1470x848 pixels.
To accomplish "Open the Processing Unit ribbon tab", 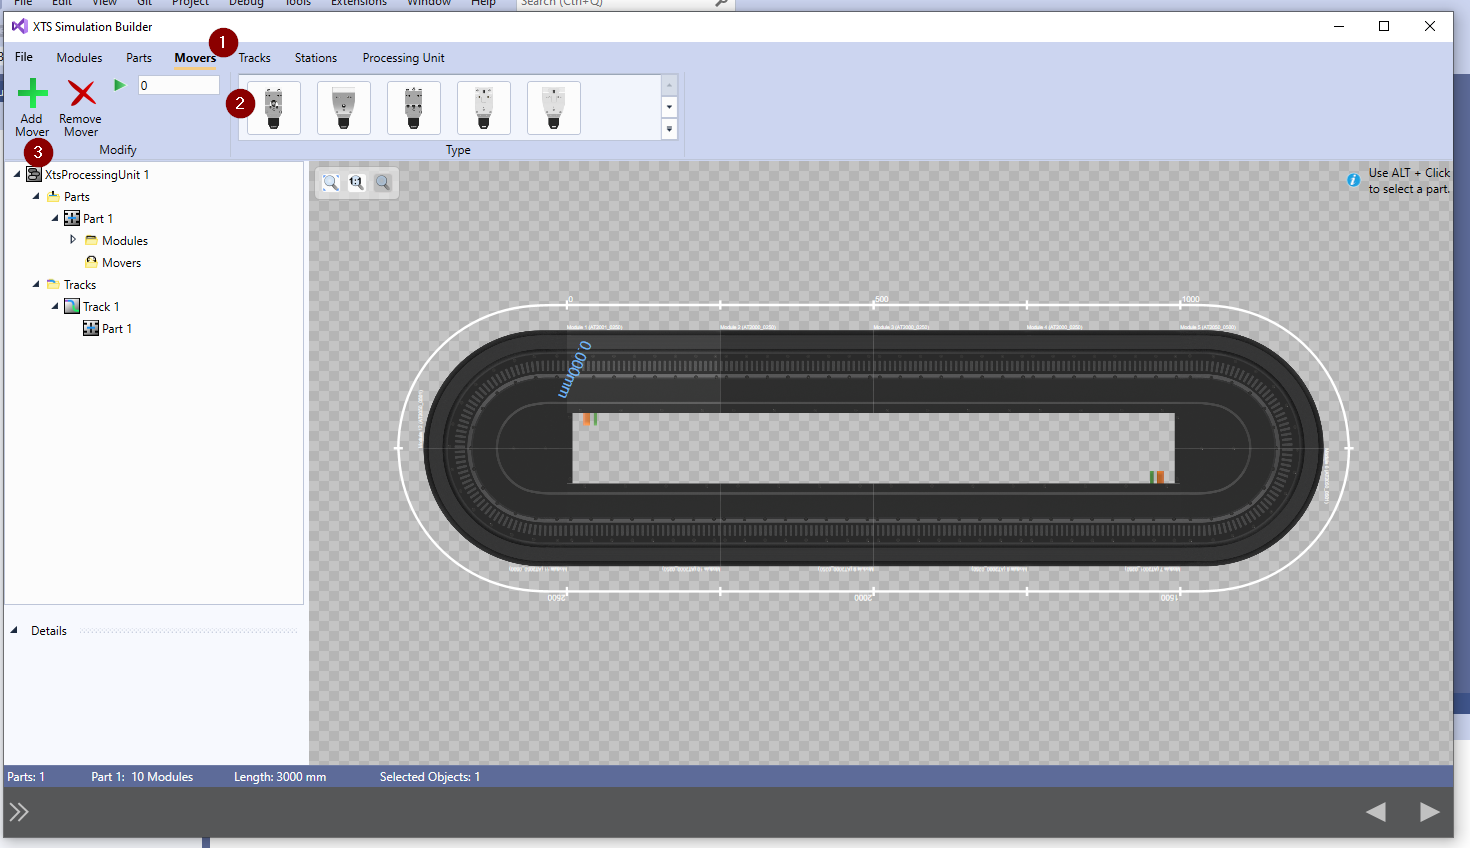I will click(x=403, y=58).
